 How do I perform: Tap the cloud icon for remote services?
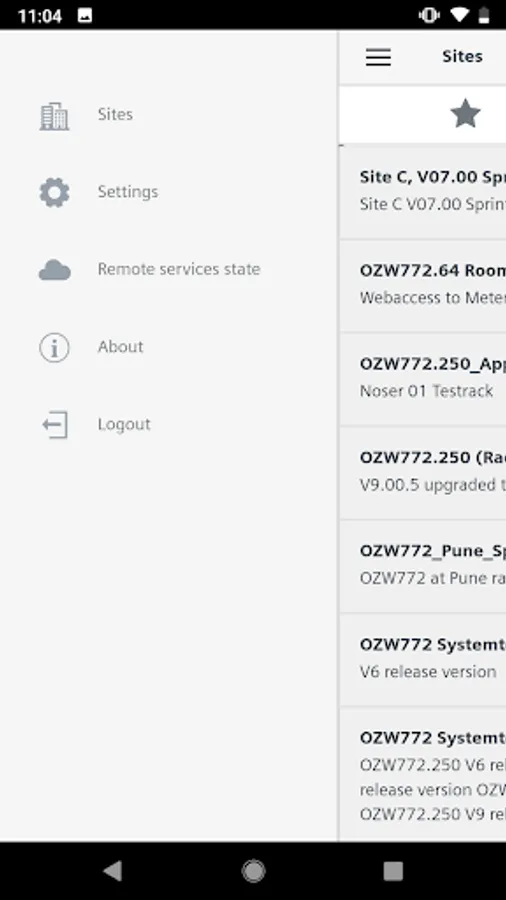55,270
